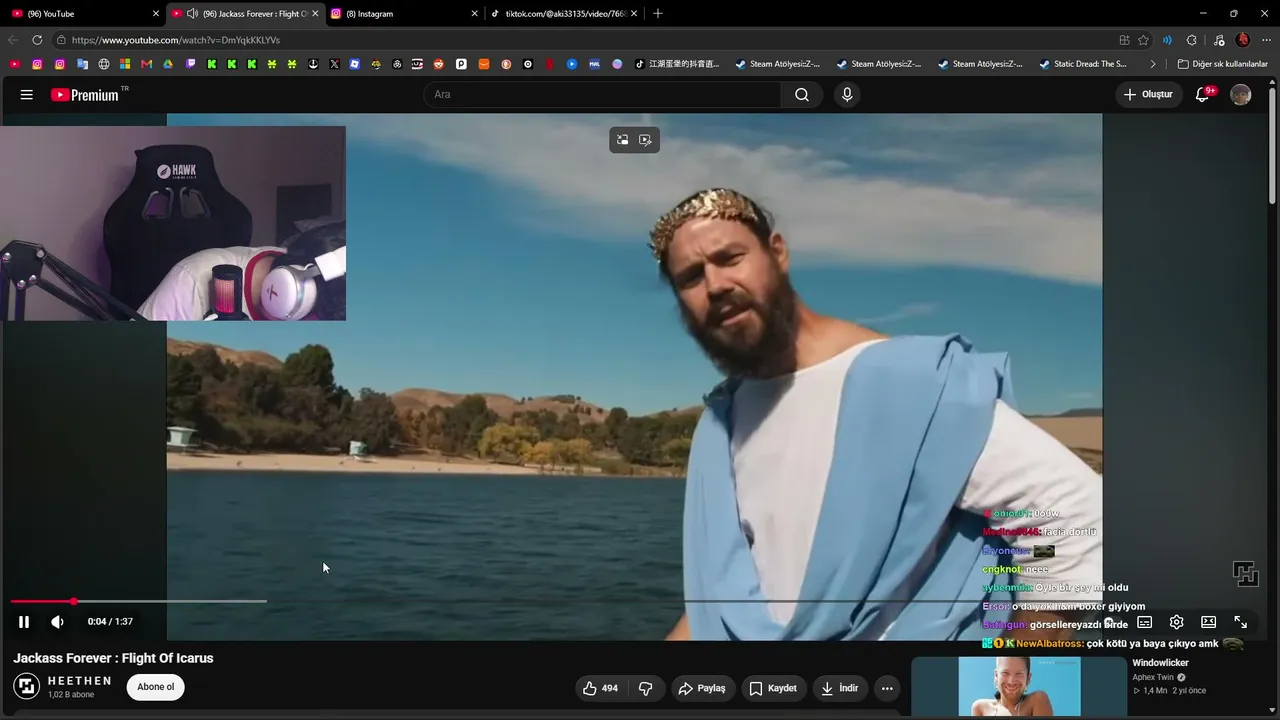The width and height of the screenshot is (1280, 720).
Task: View site info via the lock icon
Action: (x=61, y=40)
